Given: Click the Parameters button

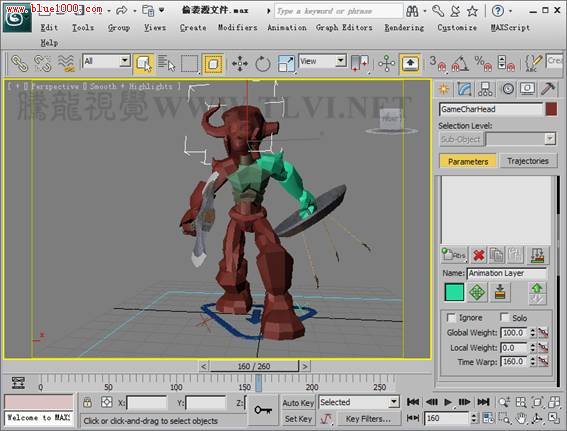Looking at the screenshot, I should tap(468, 161).
